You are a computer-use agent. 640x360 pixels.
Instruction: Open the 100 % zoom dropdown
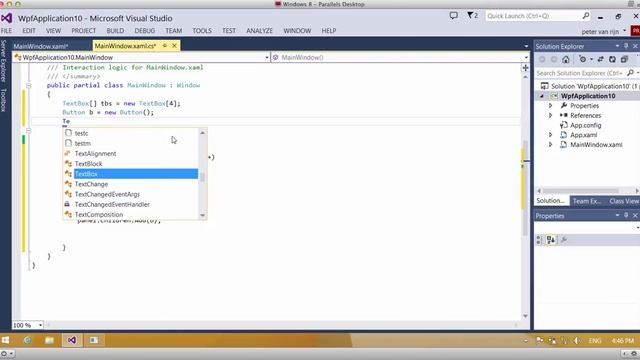pos(40,325)
